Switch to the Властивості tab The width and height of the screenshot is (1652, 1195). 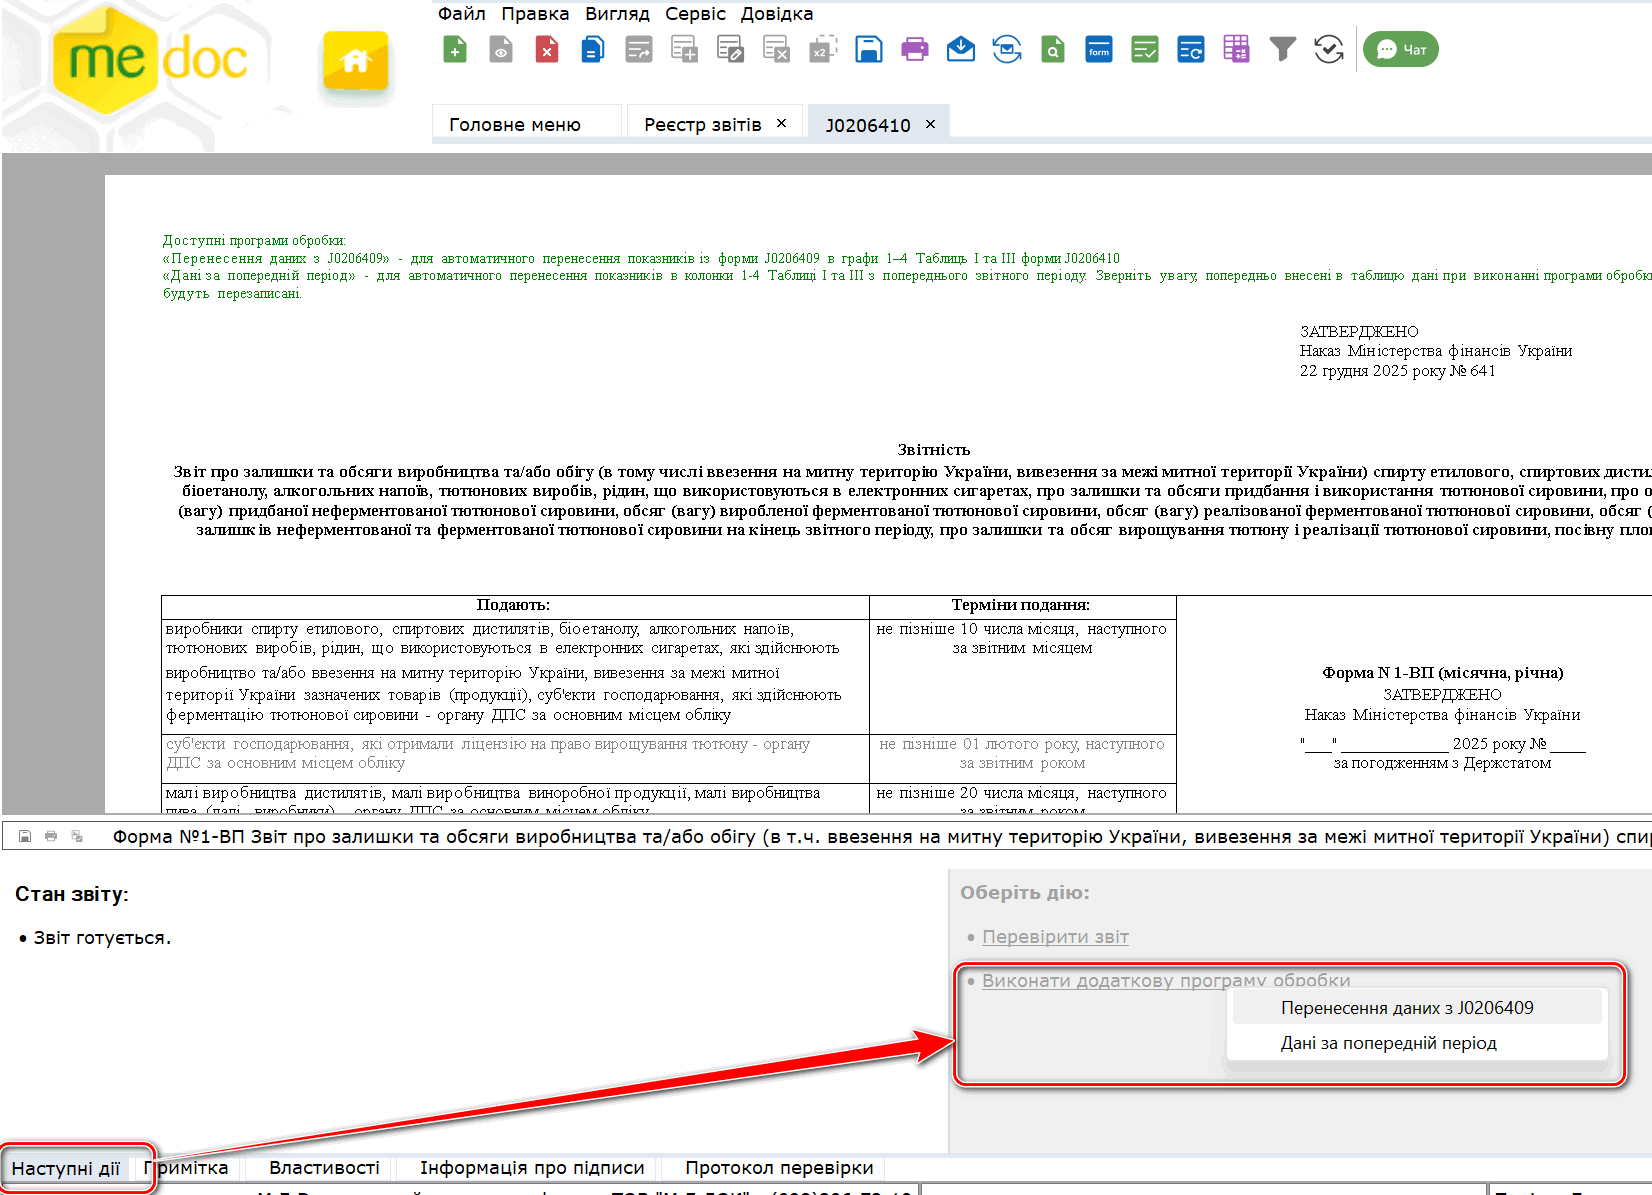point(324,1168)
